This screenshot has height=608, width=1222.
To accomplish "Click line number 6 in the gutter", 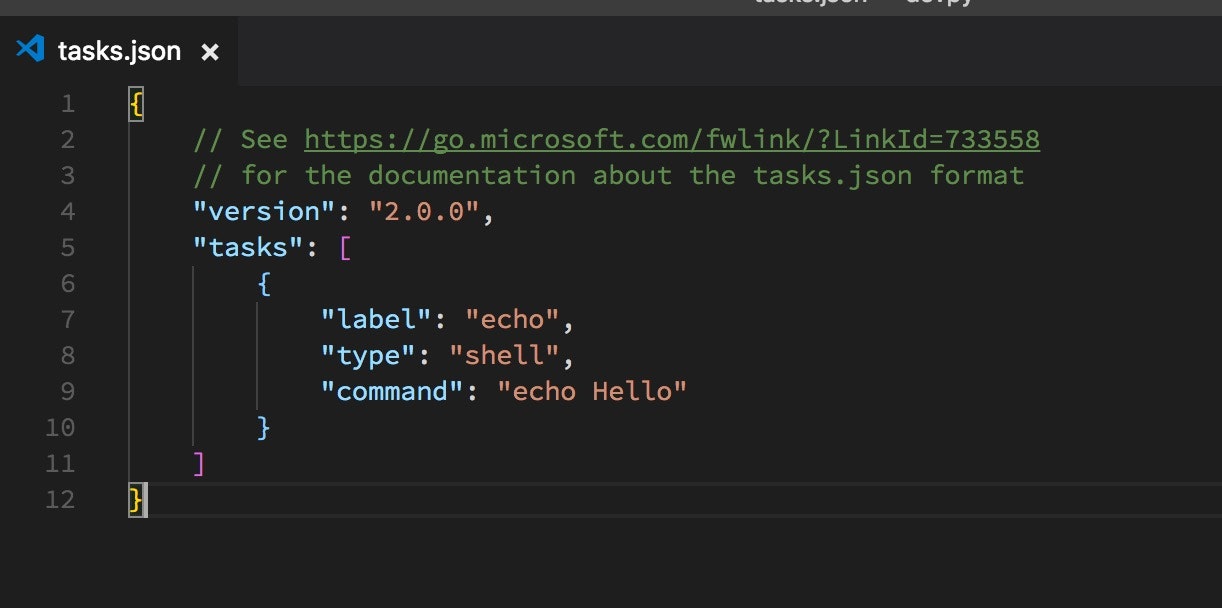I will pyautogui.click(x=67, y=283).
